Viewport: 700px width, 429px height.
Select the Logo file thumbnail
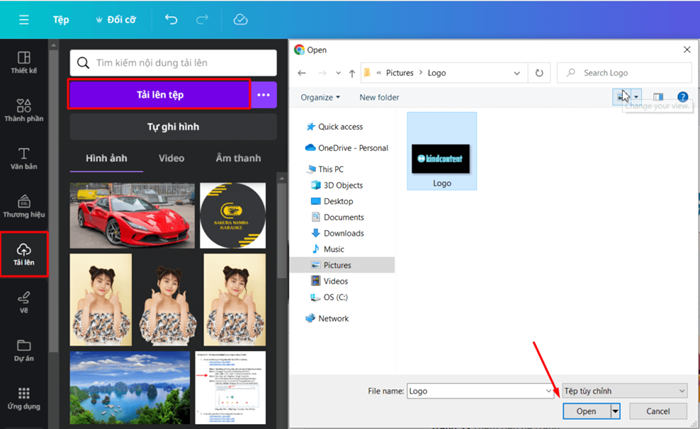coord(442,152)
